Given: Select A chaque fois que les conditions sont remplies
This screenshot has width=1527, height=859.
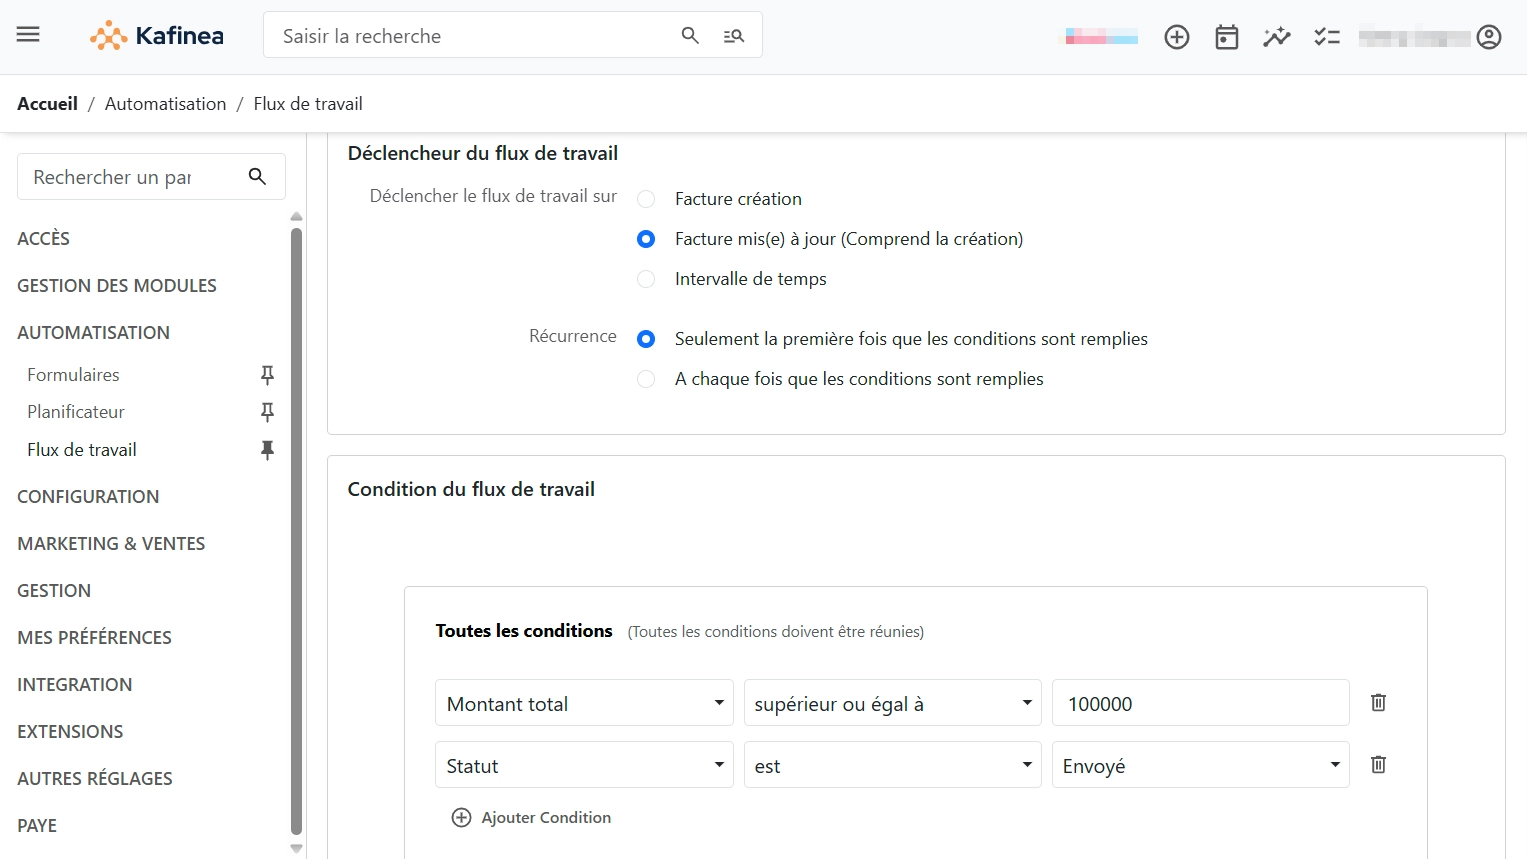Looking at the screenshot, I should pos(645,378).
